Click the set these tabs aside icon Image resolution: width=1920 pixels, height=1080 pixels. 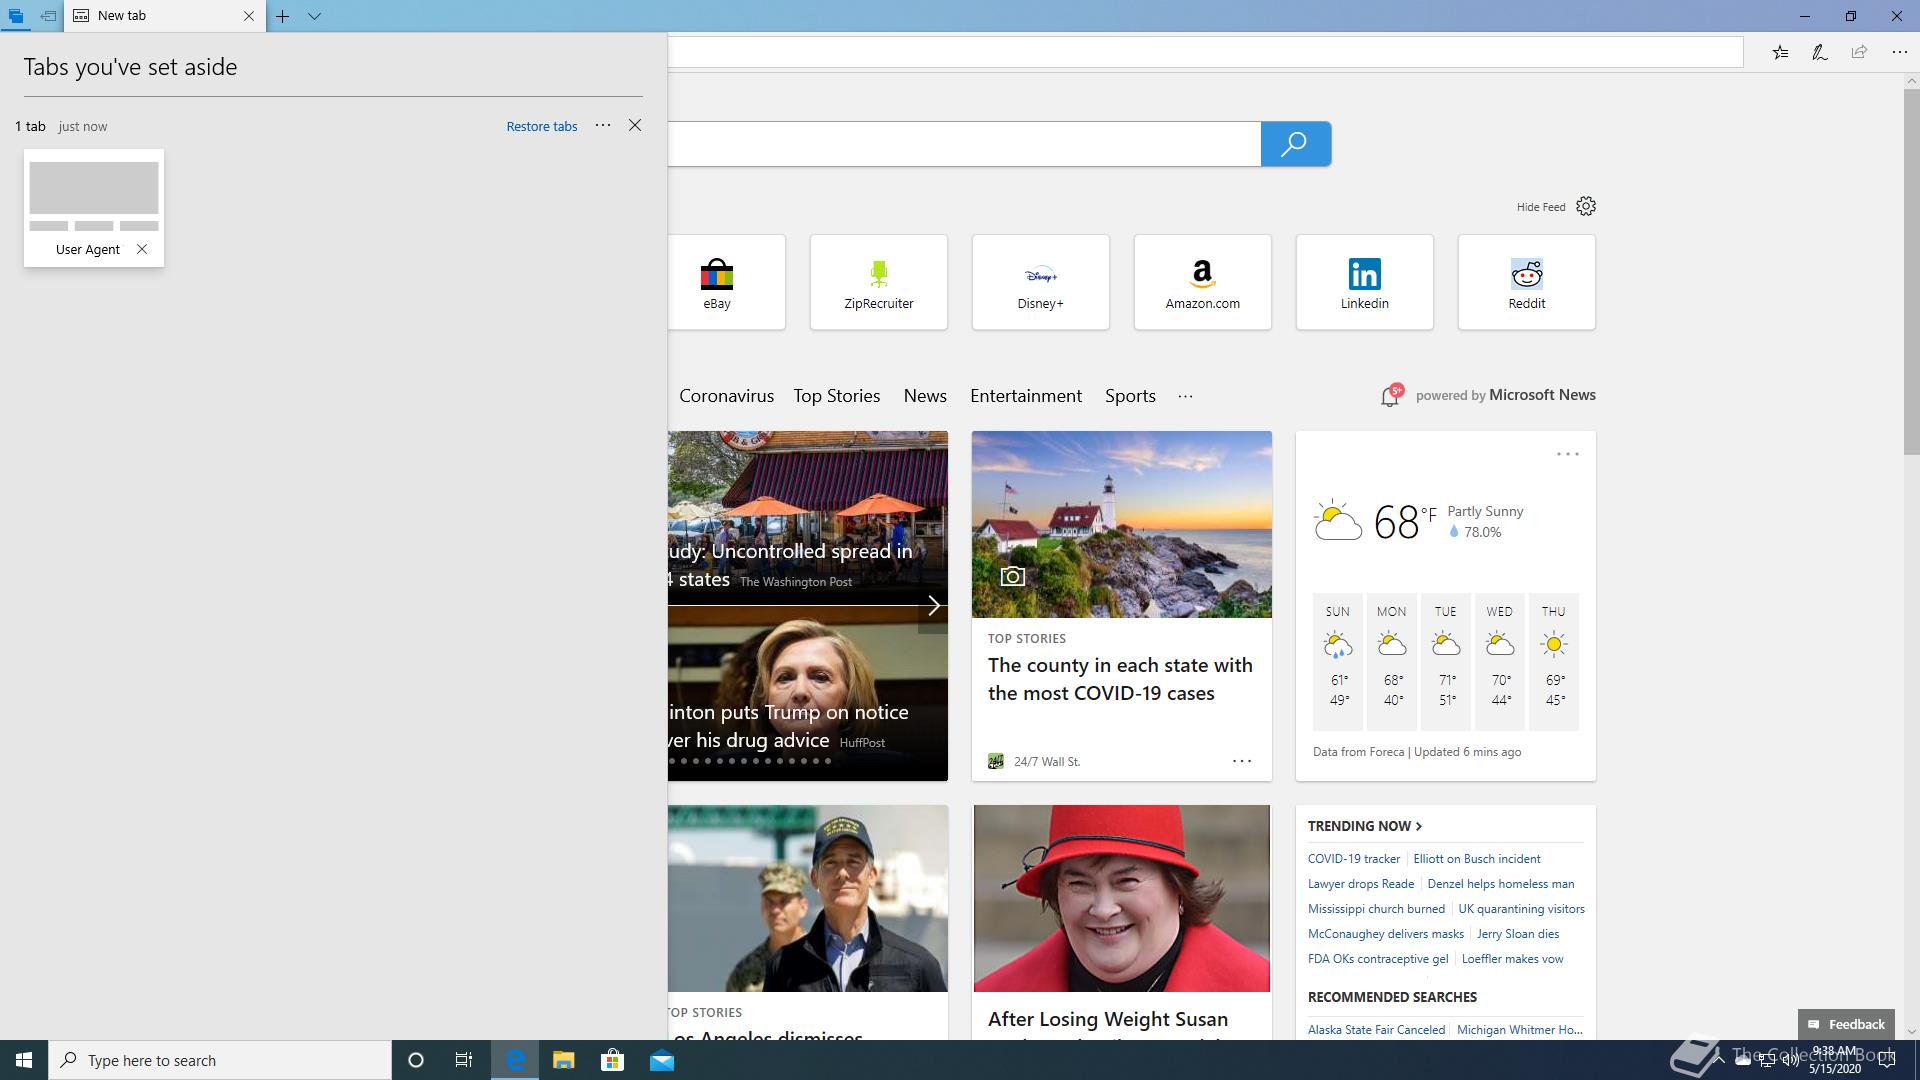click(x=47, y=16)
